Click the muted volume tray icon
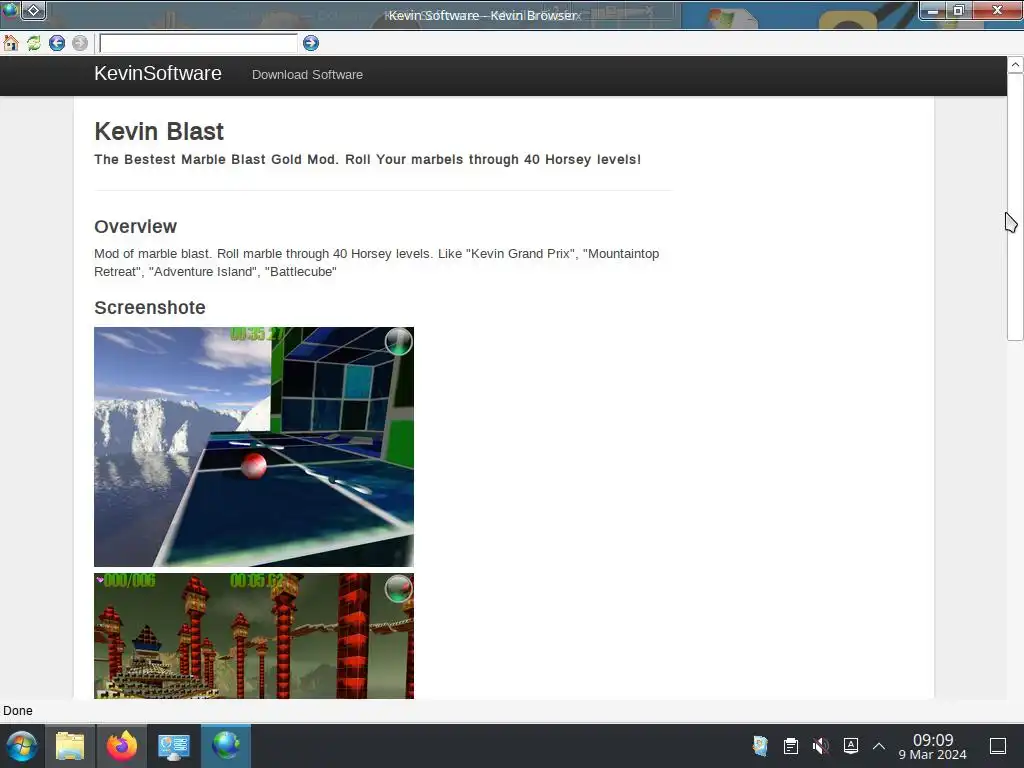Image resolution: width=1024 pixels, height=768 pixels. [821, 746]
